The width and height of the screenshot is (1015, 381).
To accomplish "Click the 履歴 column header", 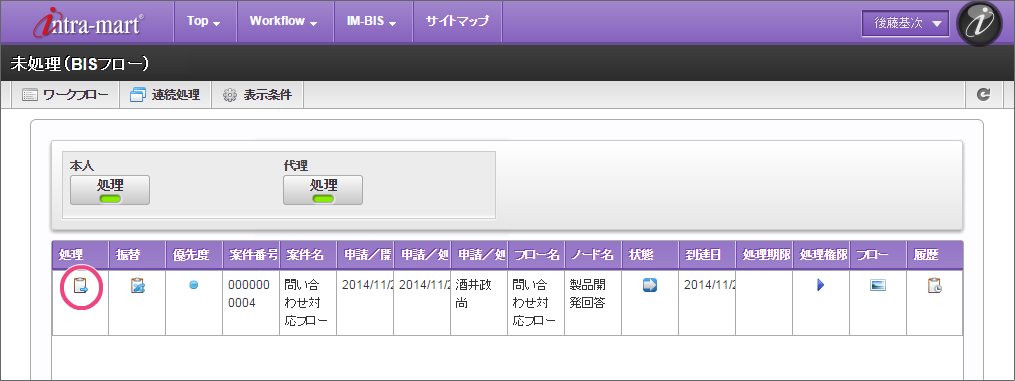I will point(935,255).
